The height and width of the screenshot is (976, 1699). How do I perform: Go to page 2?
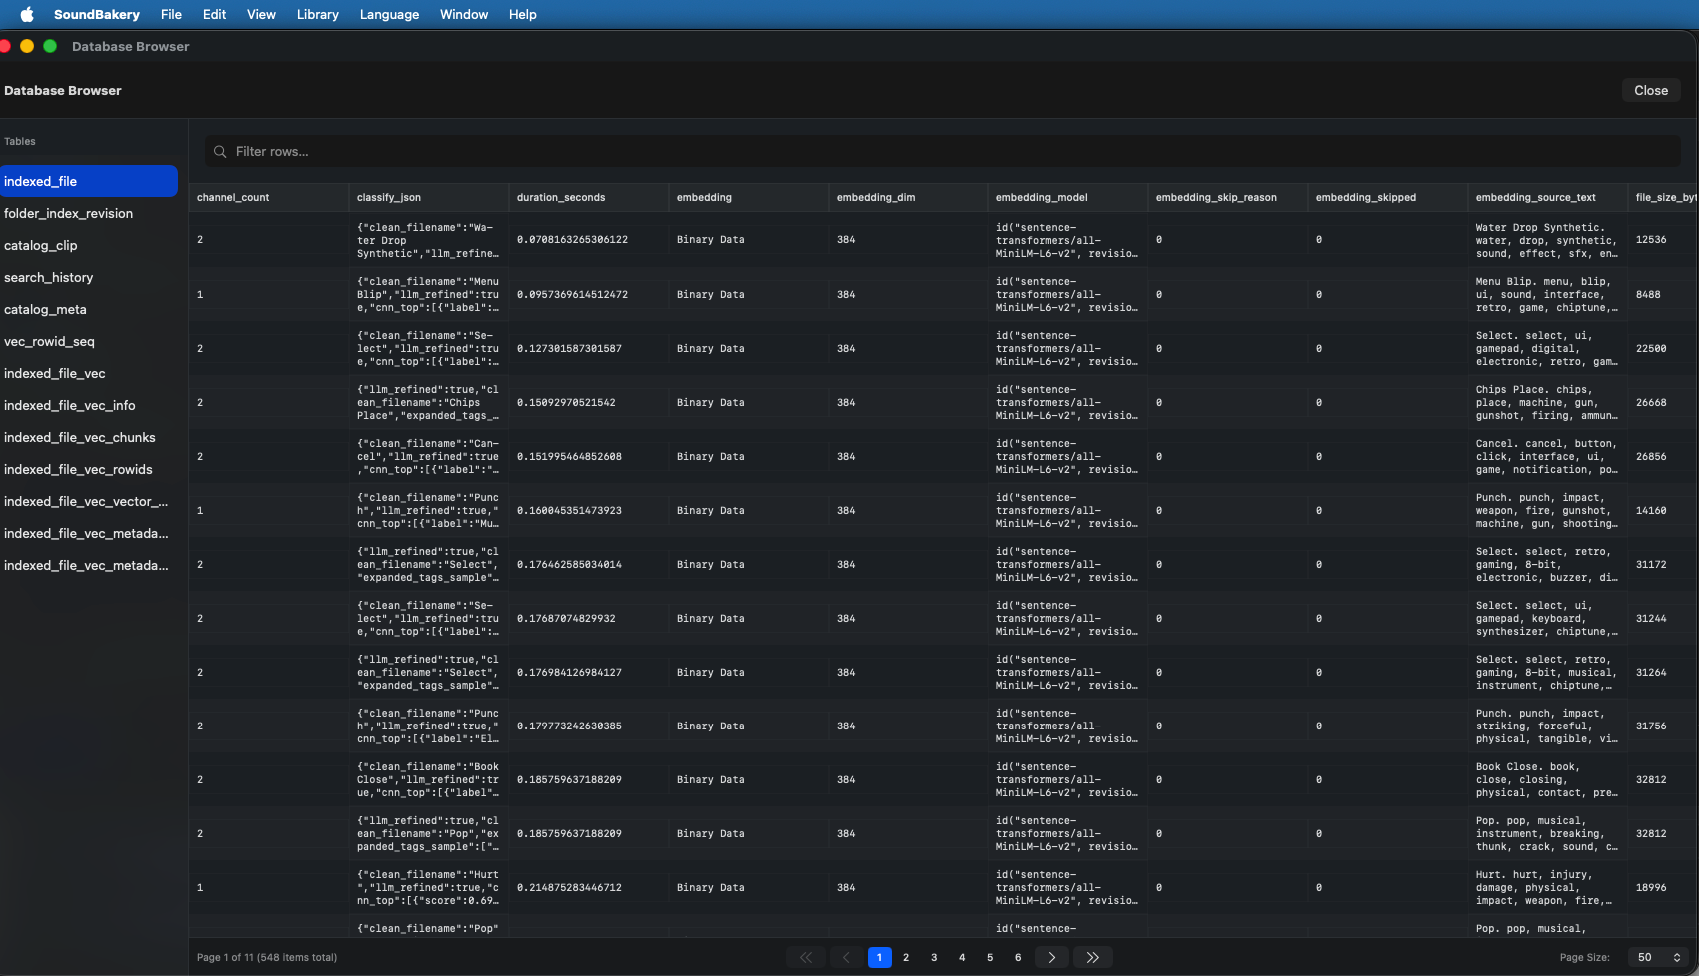click(x=906, y=957)
